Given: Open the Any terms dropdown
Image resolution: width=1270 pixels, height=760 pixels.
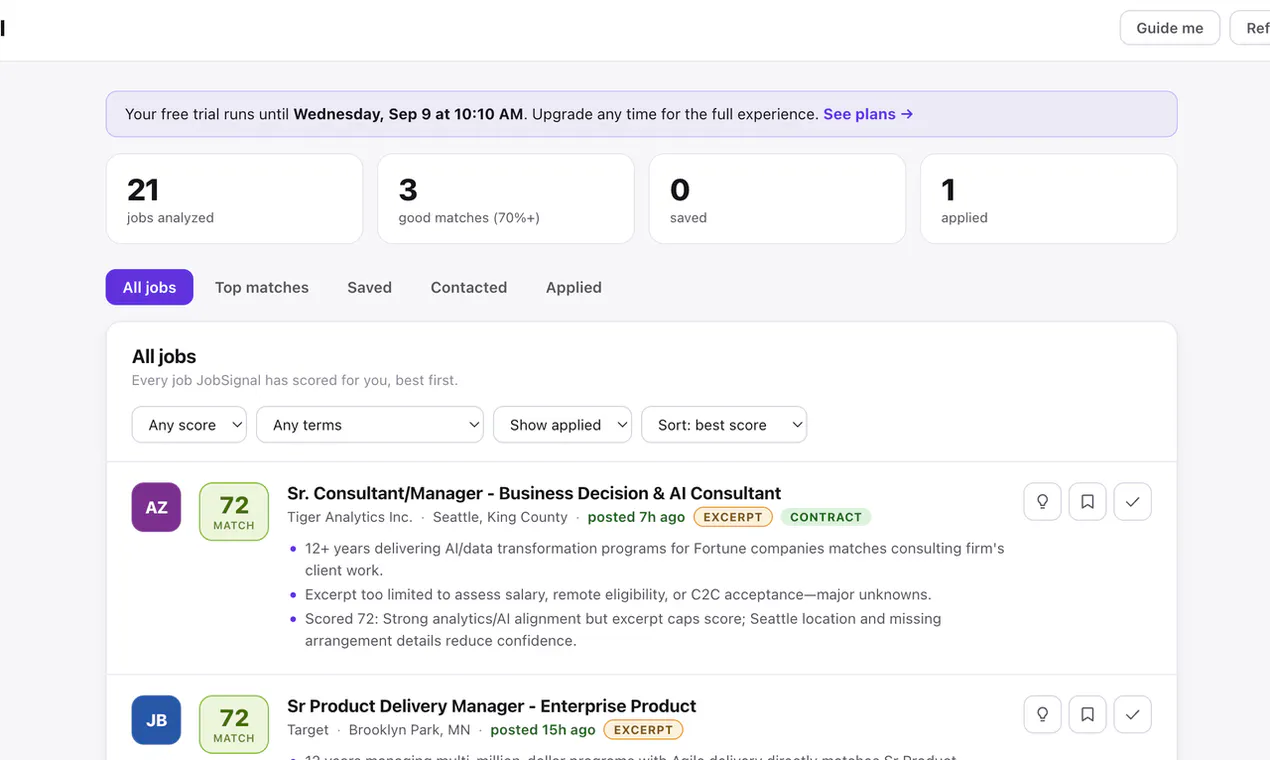Looking at the screenshot, I should pyautogui.click(x=370, y=424).
